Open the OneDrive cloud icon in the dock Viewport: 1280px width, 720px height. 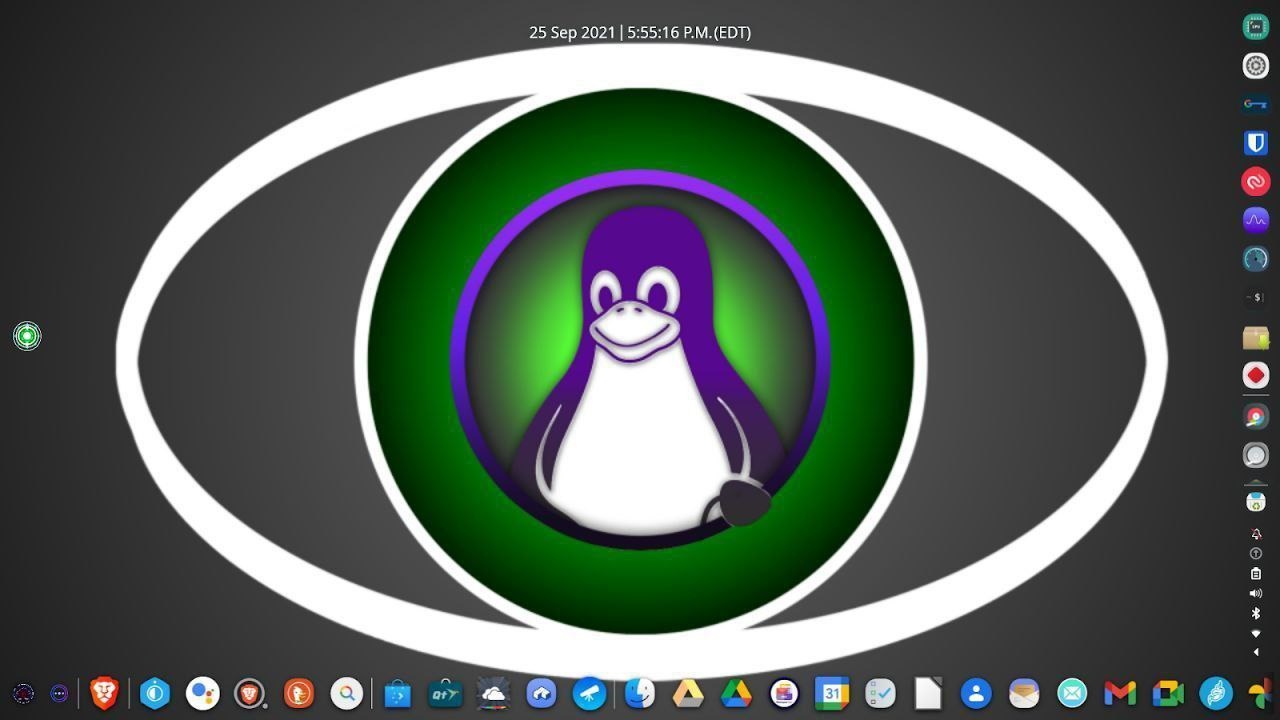[x=493, y=693]
